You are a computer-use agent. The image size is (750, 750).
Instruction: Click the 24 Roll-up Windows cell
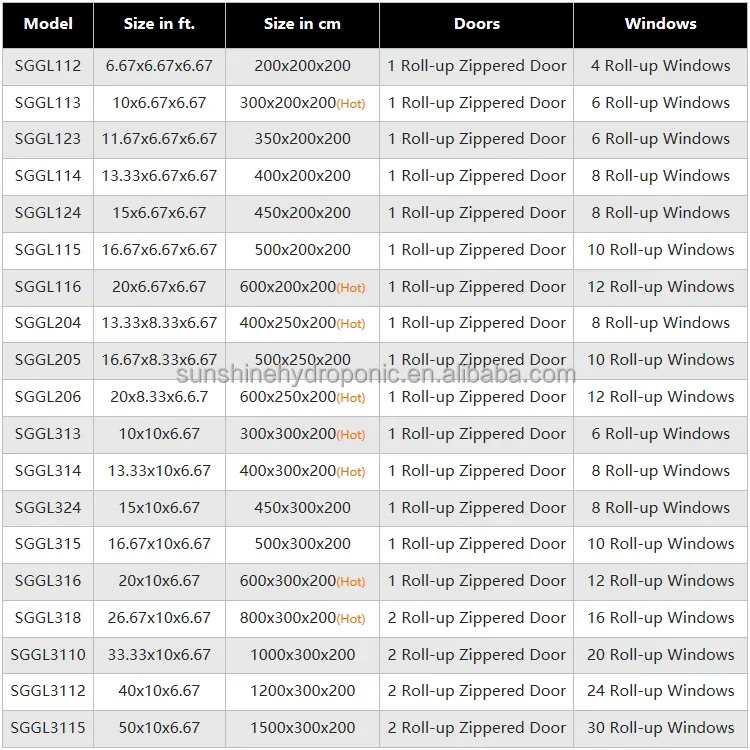(661, 691)
